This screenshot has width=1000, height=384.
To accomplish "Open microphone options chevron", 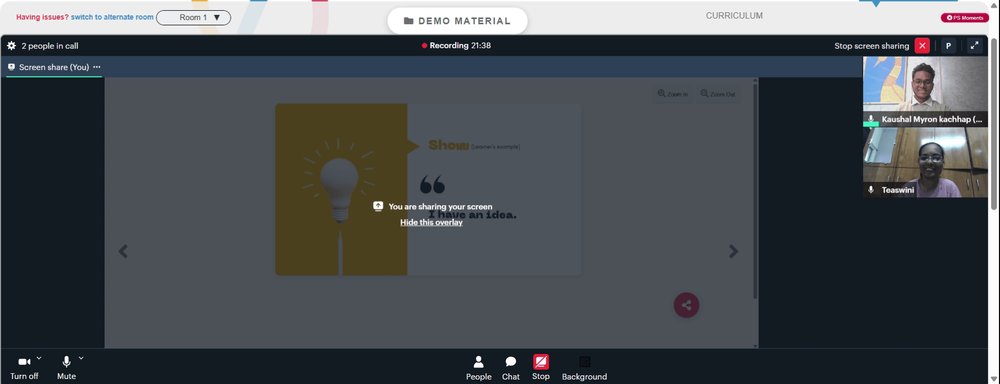I will pos(81,358).
